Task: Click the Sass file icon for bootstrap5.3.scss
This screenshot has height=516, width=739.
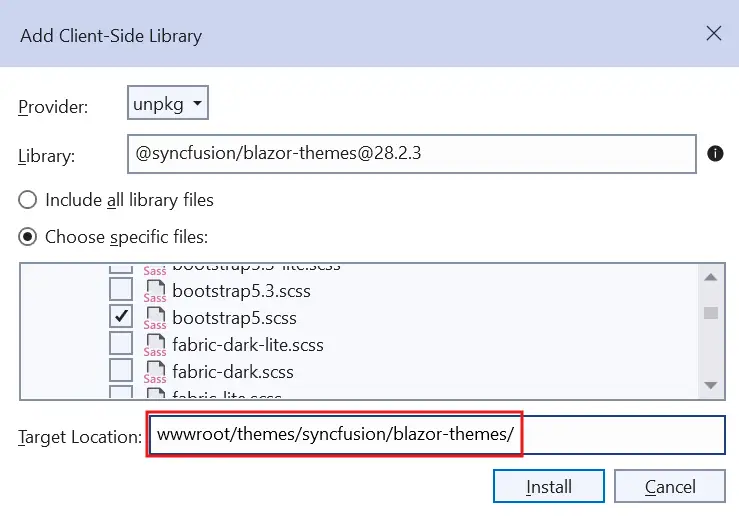Action: tap(154, 292)
